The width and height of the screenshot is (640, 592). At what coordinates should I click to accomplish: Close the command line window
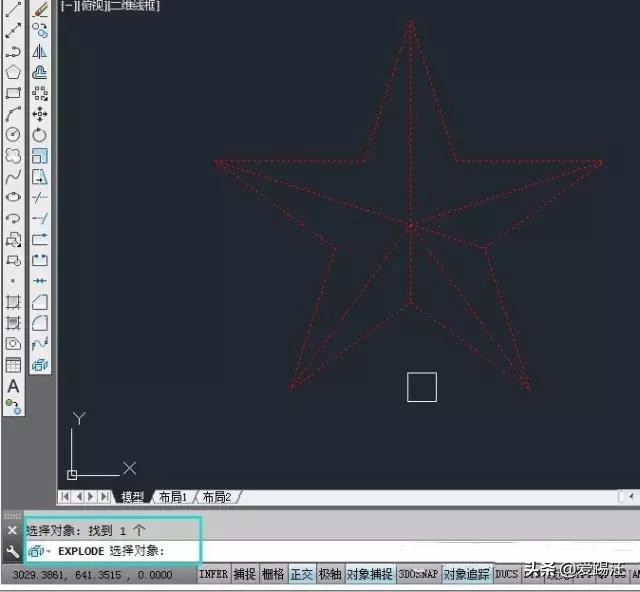point(12,530)
